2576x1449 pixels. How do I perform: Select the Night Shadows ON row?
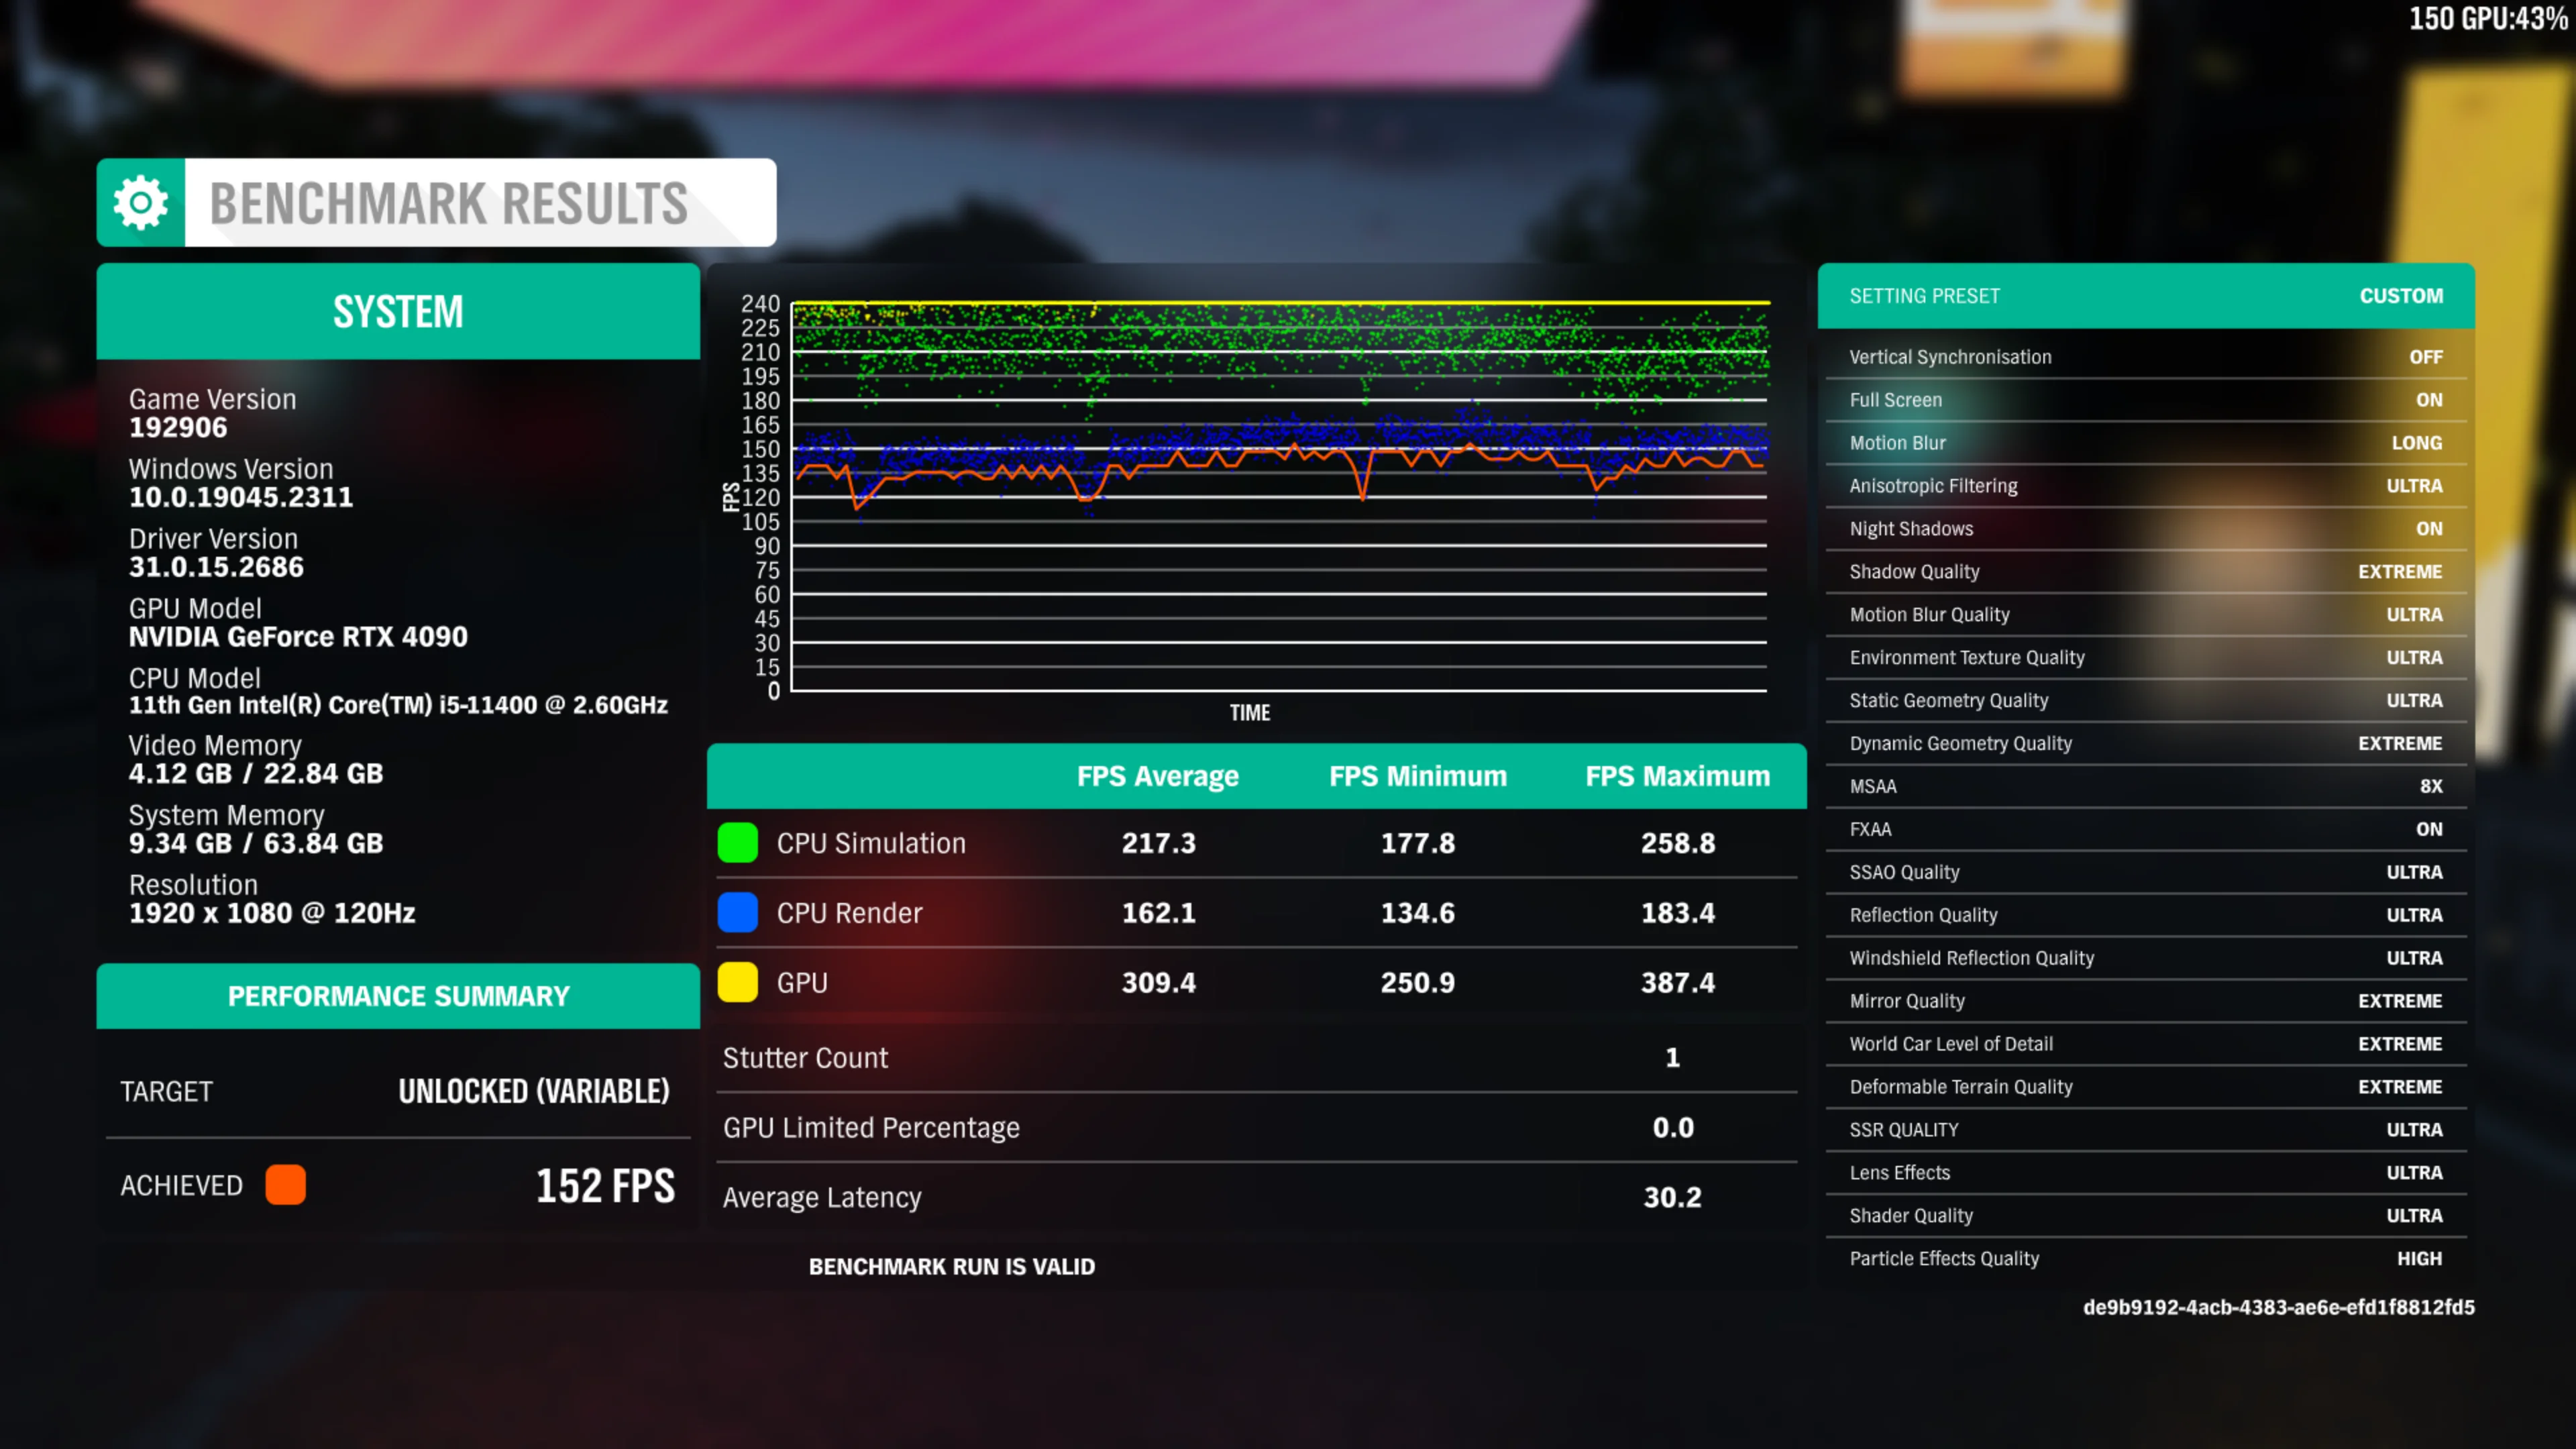[x=2146, y=529]
